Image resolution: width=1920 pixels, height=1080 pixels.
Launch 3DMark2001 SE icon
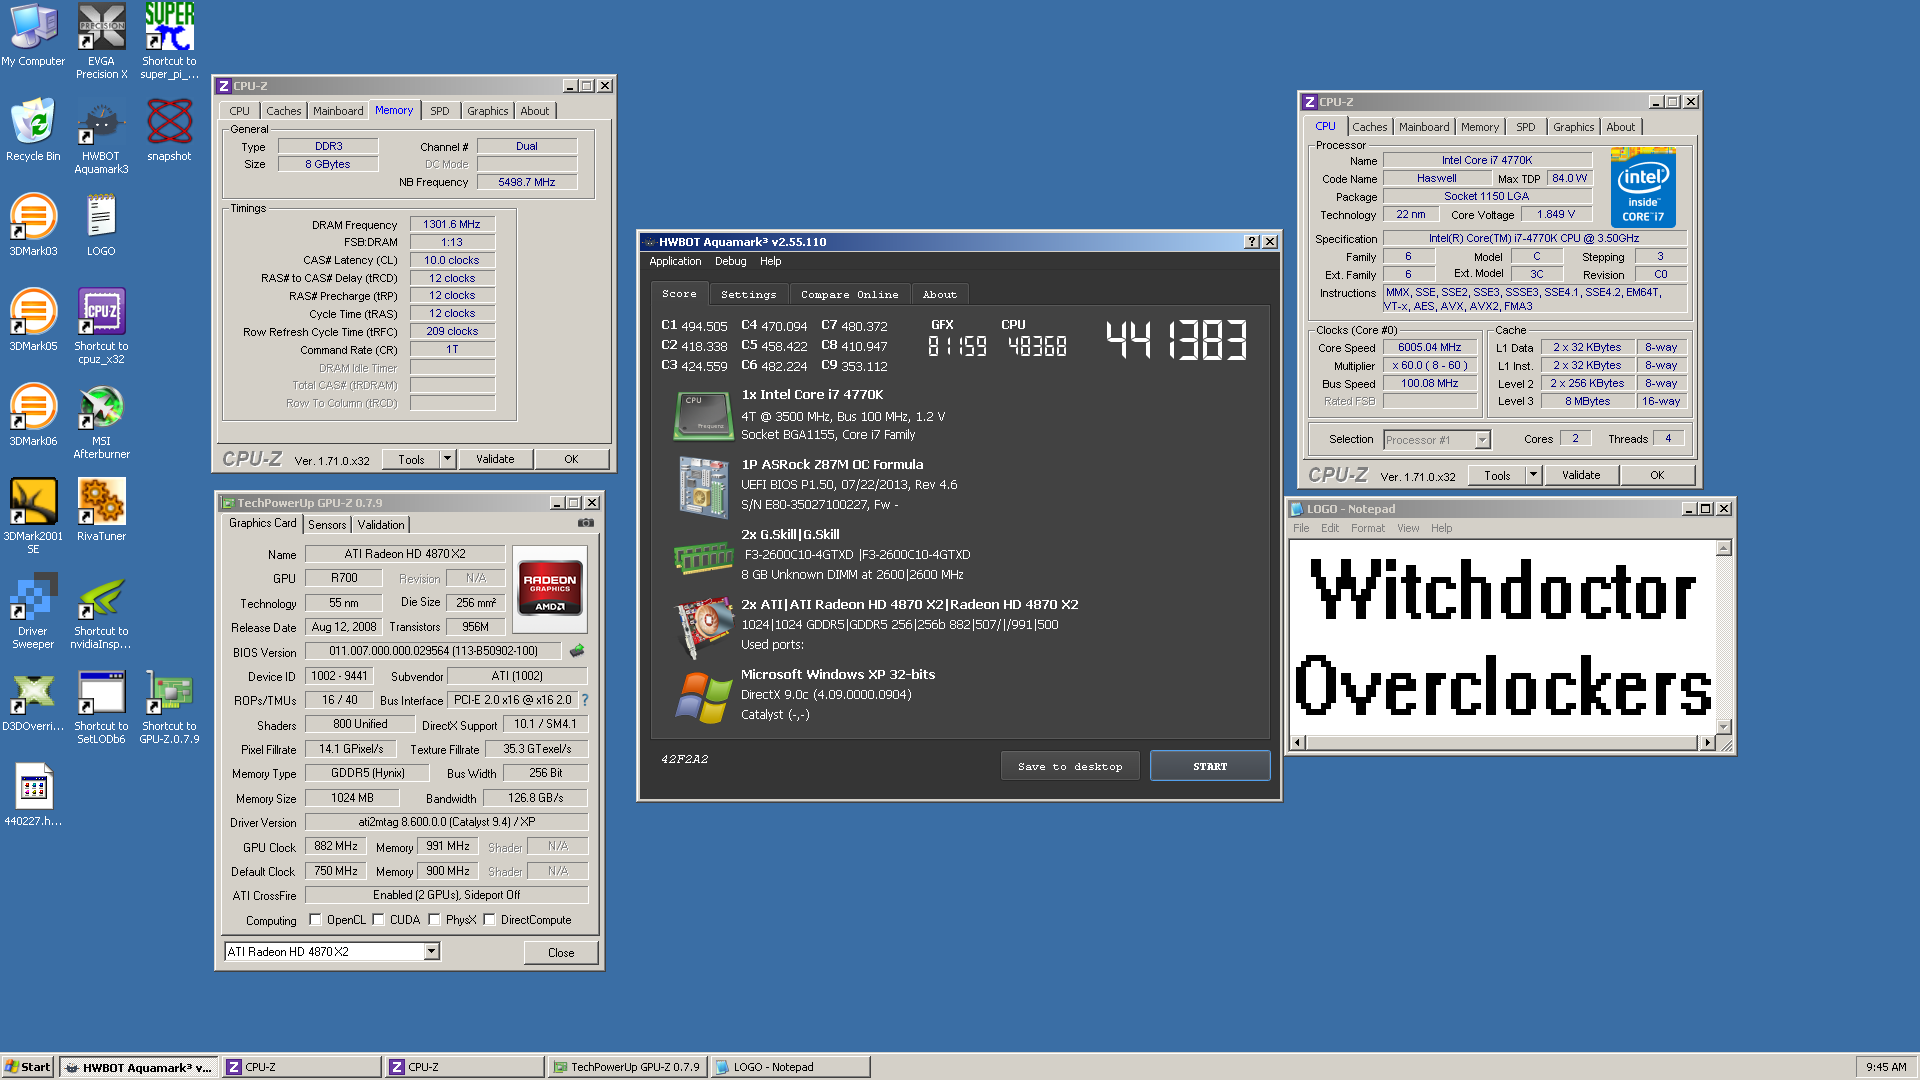coord(33,516)
